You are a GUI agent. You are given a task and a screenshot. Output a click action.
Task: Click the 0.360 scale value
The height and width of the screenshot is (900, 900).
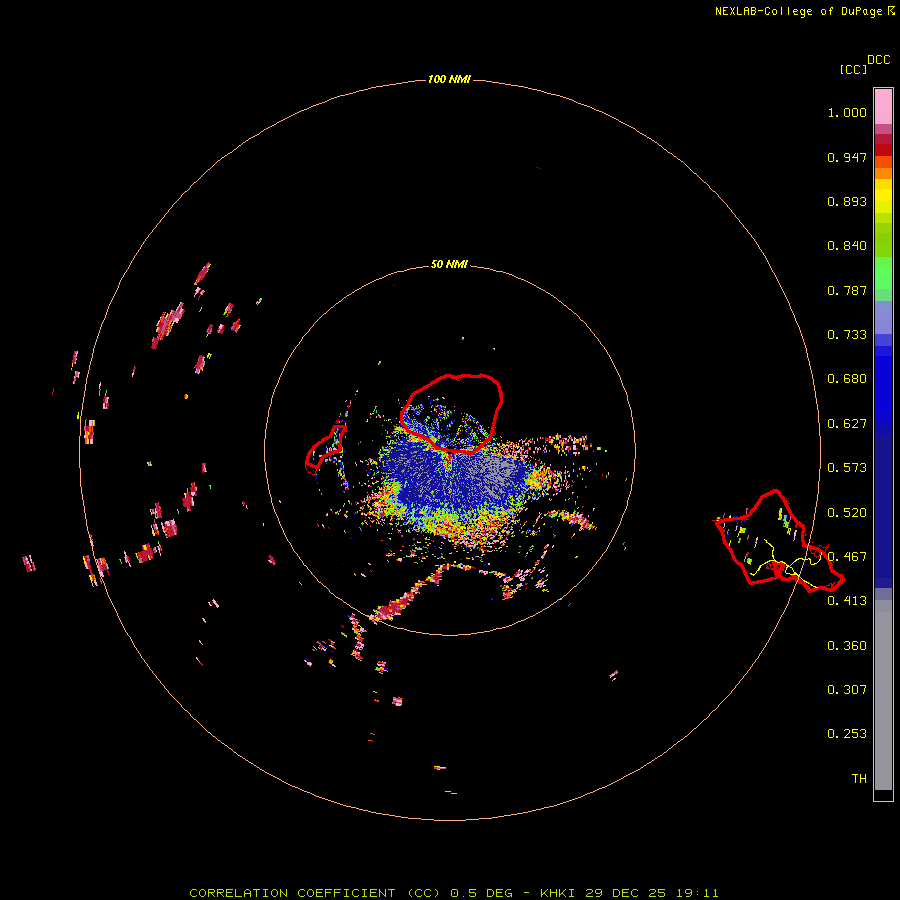tap(847, 646)
